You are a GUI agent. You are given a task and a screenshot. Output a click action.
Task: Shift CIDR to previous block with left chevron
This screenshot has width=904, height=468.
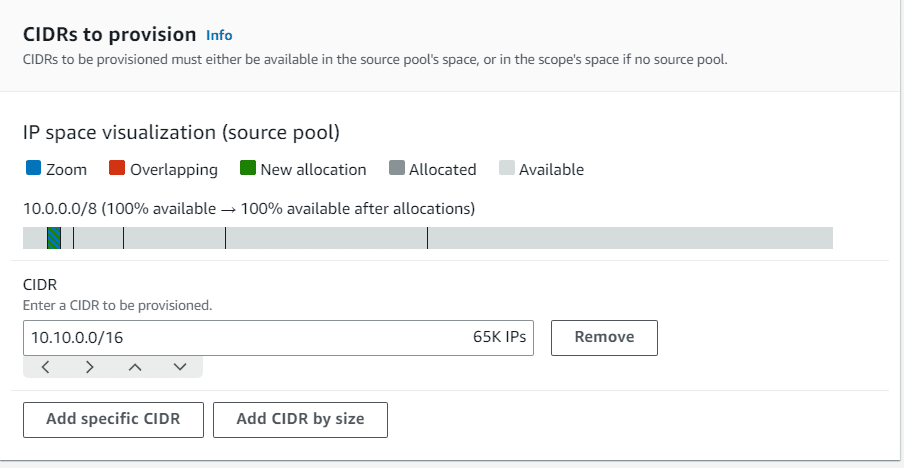(46, 367)
